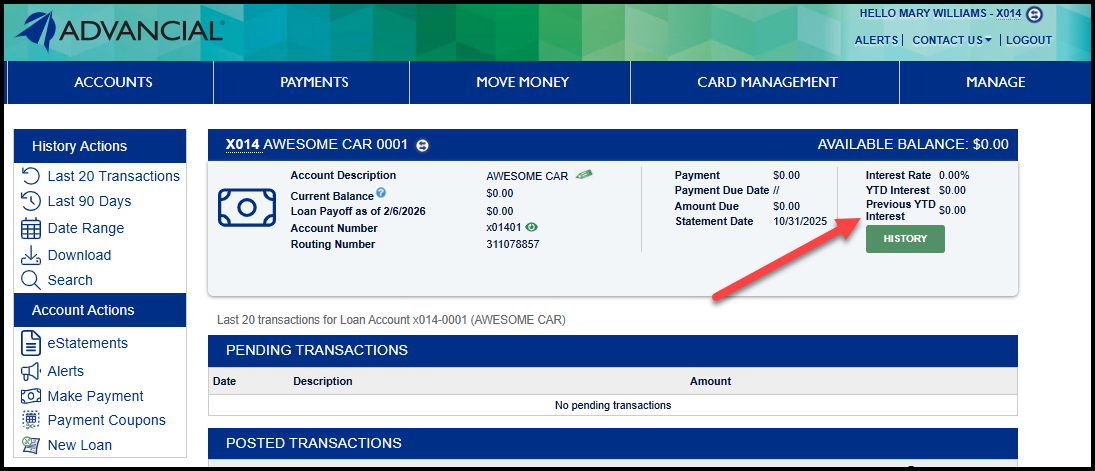
Task: Click the Alerts megaphone icon in sidebar
Action: tap(31, 371)
